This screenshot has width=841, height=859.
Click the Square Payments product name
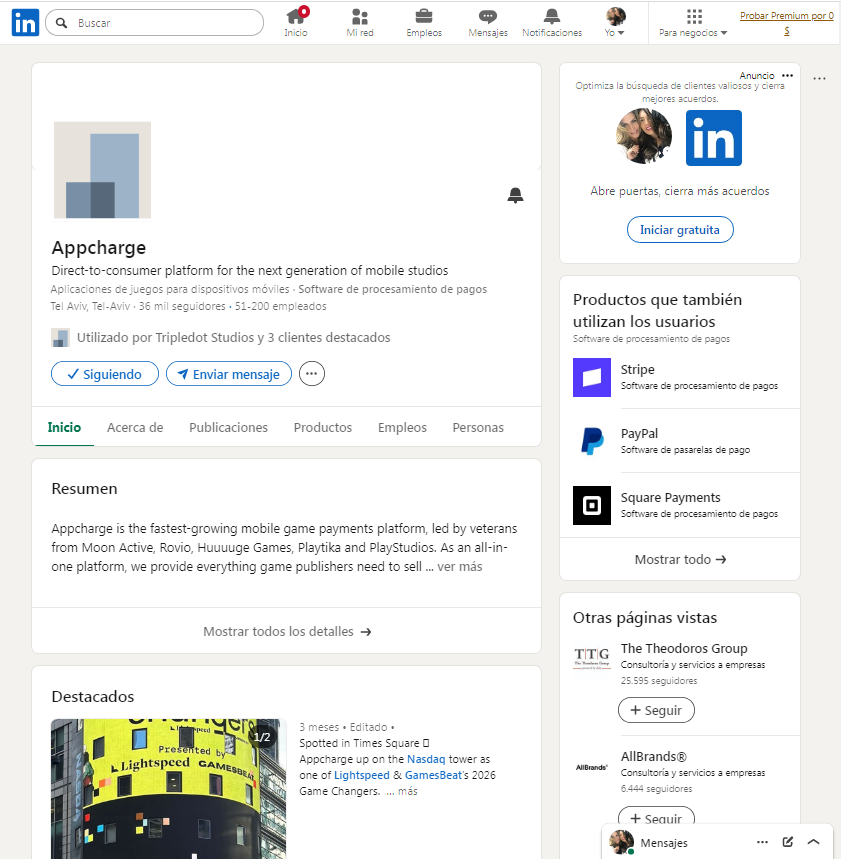click(670, 497)
